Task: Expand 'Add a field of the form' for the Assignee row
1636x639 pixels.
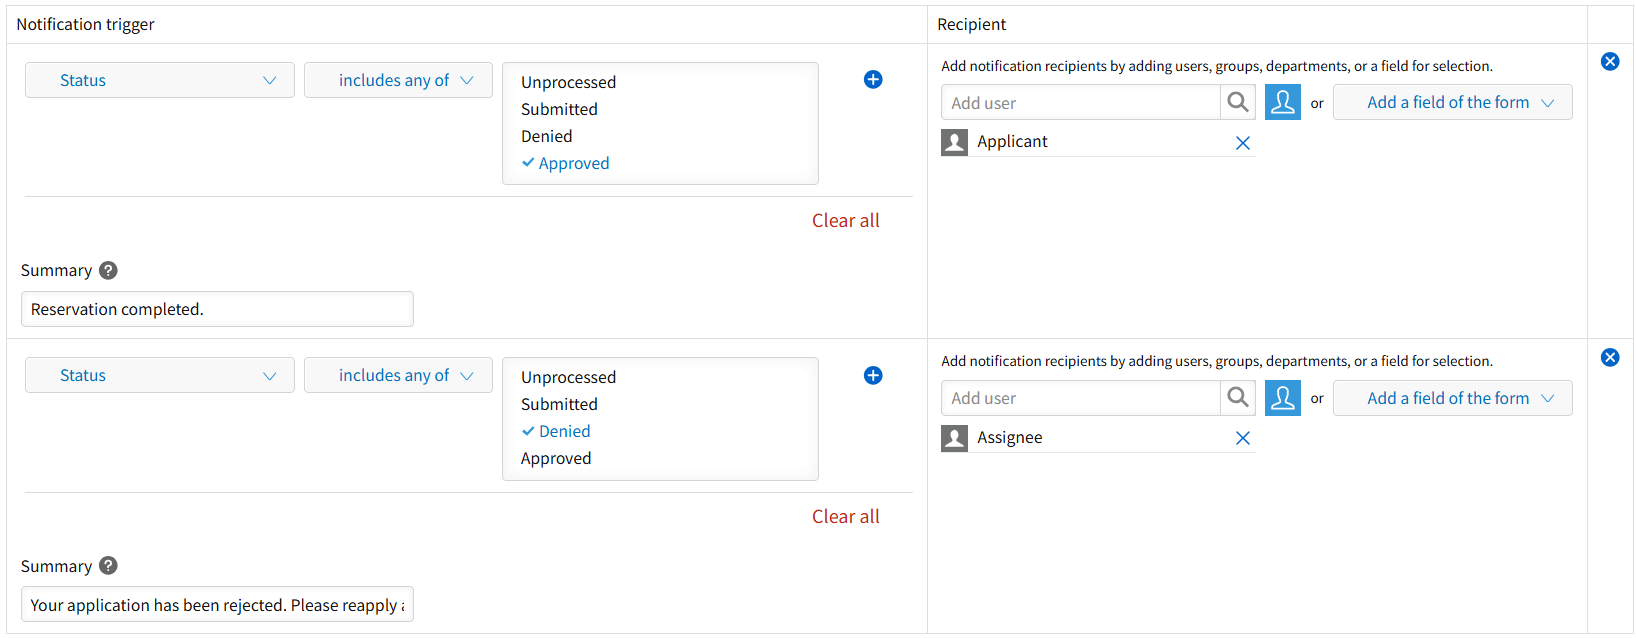Action: (x=1453, y=398)
